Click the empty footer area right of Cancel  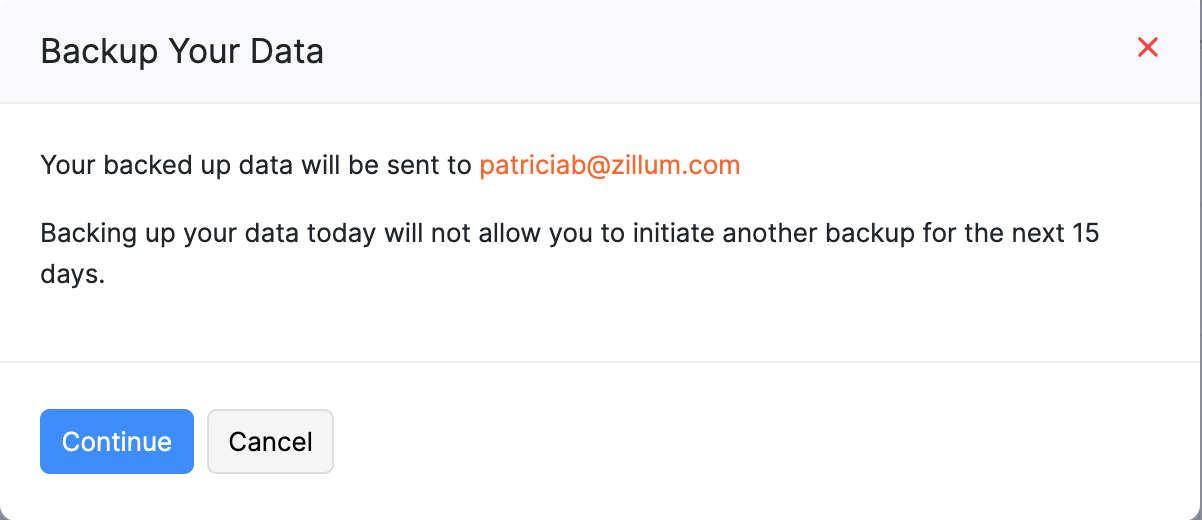pyautogui.click(x=750, y=441)
